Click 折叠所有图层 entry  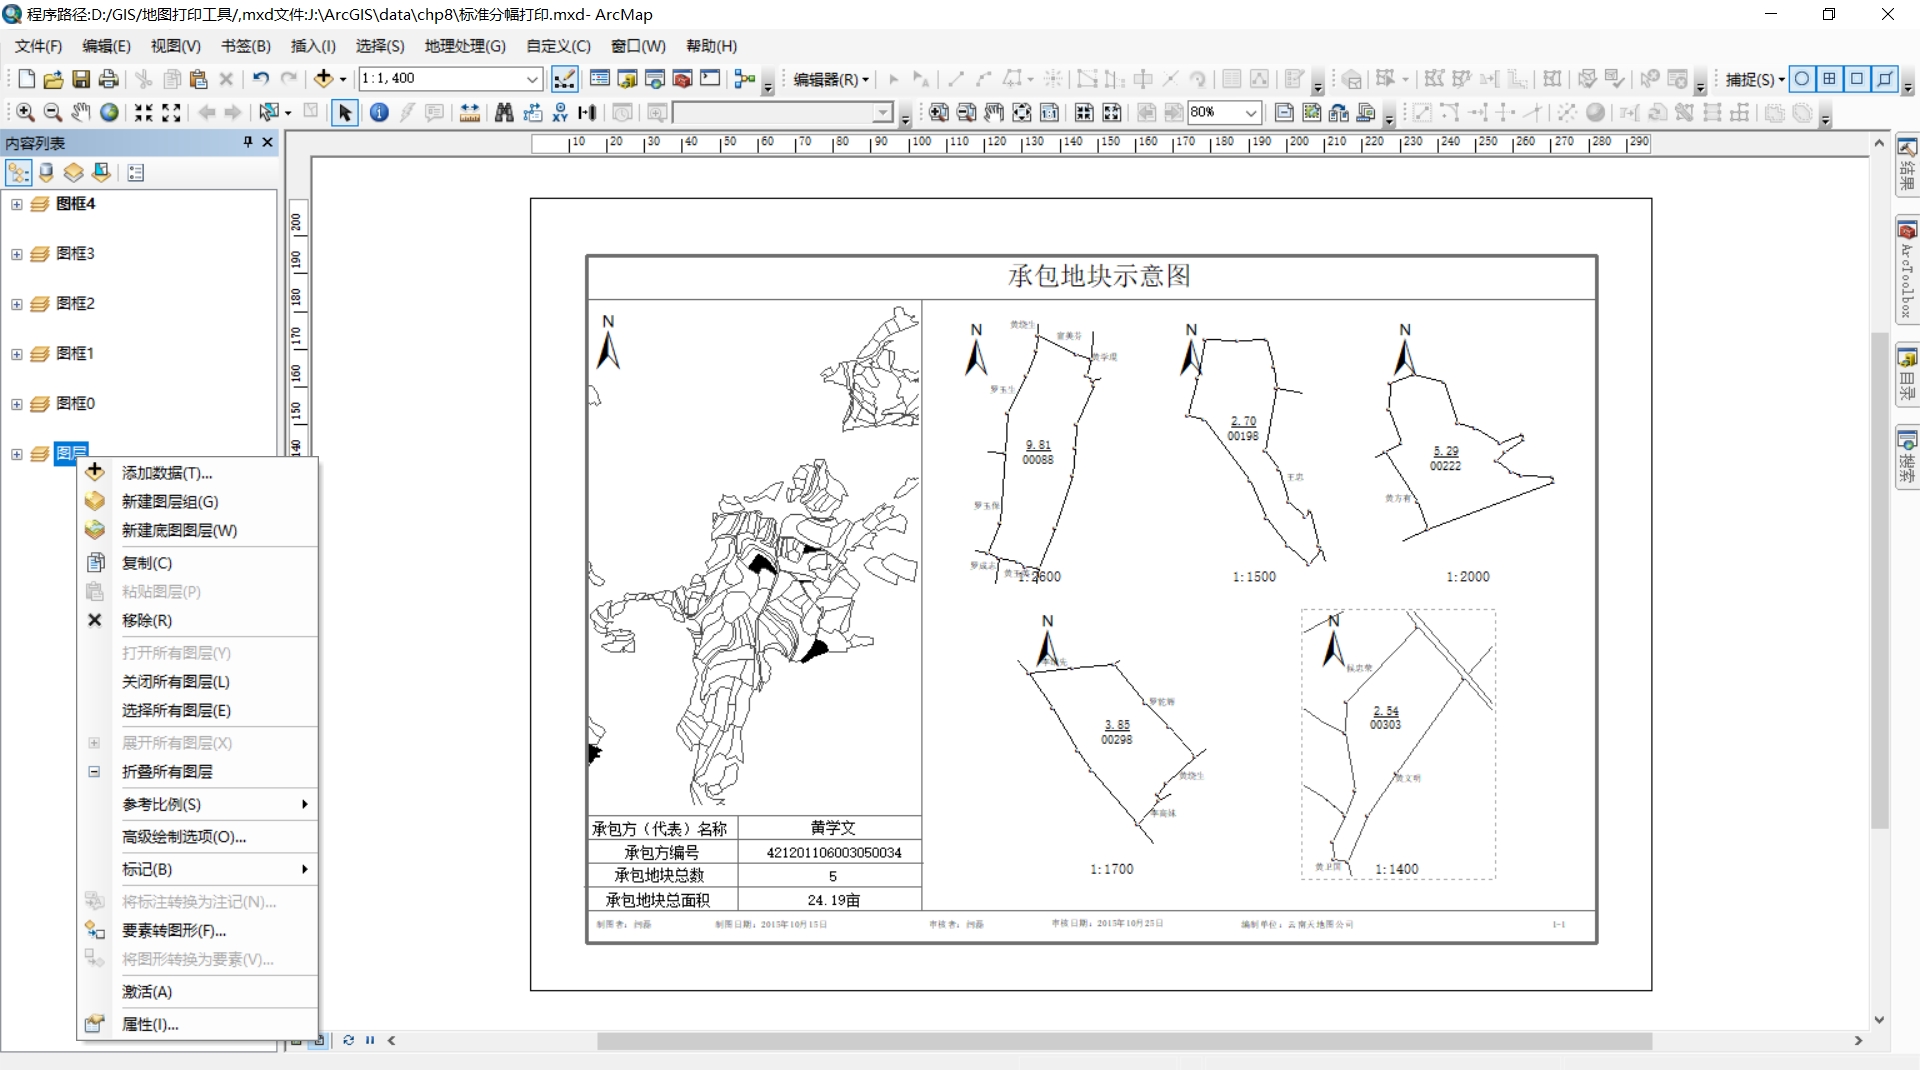198,772
